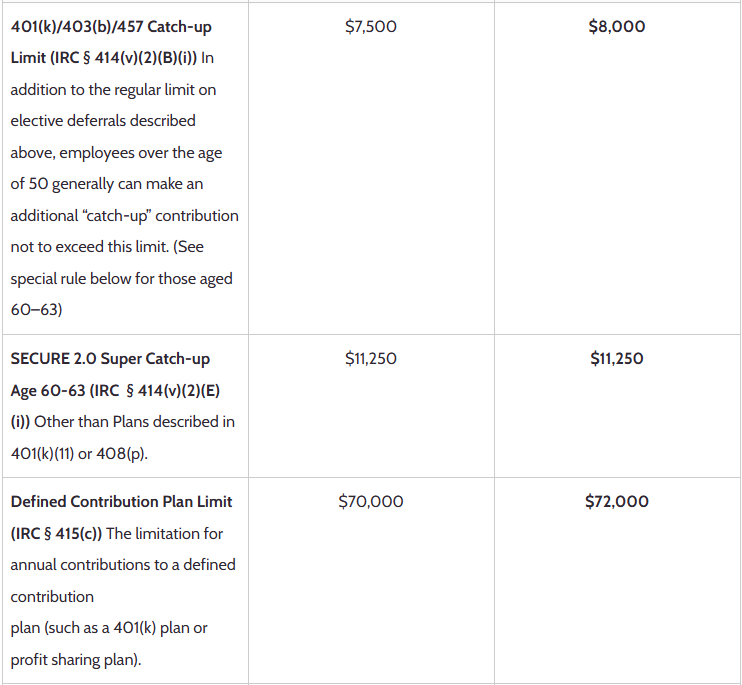The height and width of the screenshot is (685, 742).
Task: Click the $70,000 contribution limit value
Action: pos(371,501)
